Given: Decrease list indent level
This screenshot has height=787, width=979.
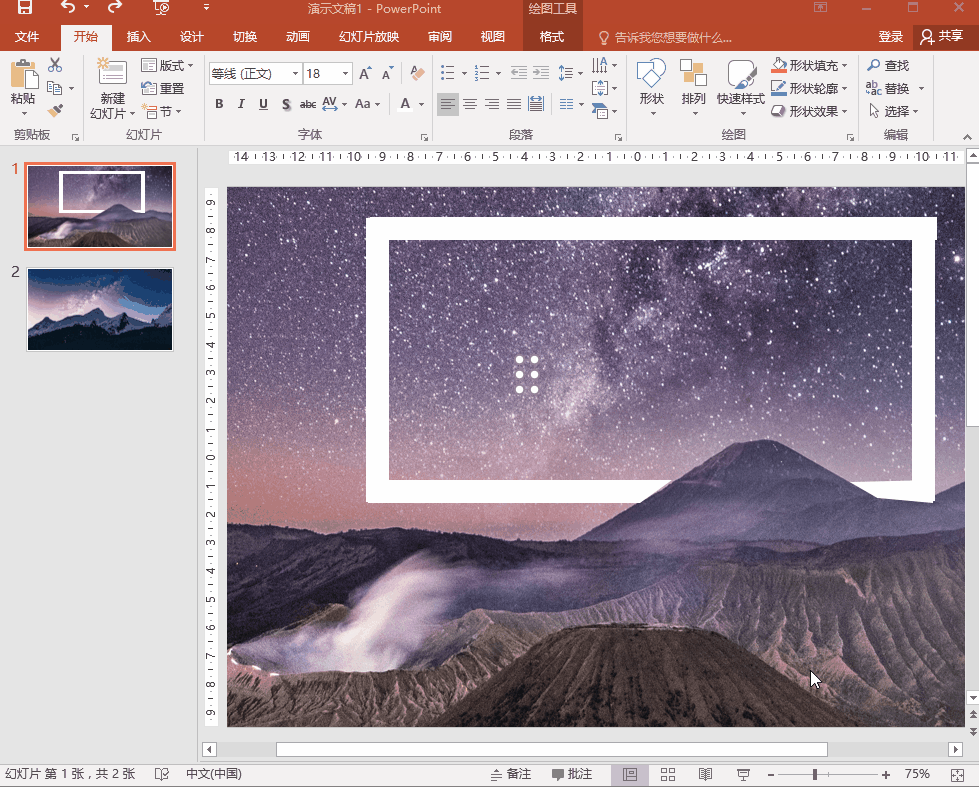Looking at the screenshot, I should pos(518,73).
